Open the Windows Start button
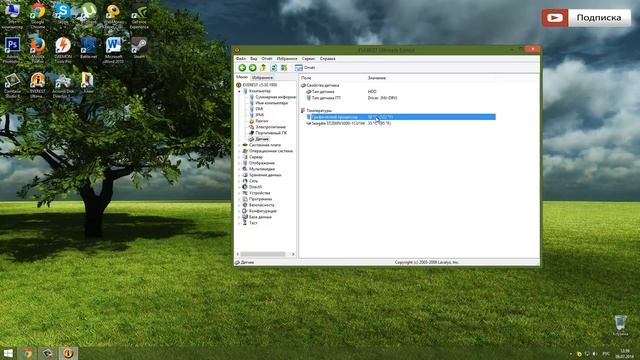This screenshot has height=360, width=640. [x=8, y=353]
